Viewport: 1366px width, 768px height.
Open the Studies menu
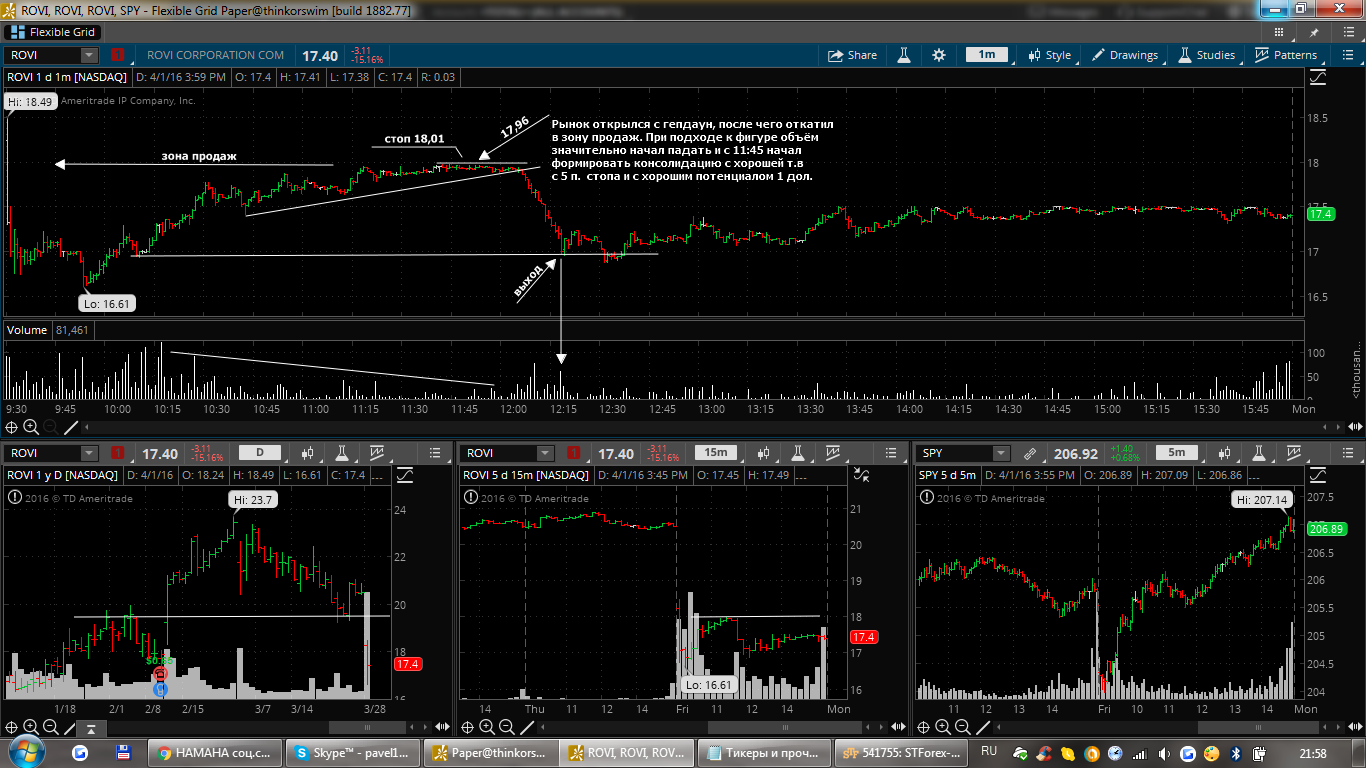pos(1206,55)
